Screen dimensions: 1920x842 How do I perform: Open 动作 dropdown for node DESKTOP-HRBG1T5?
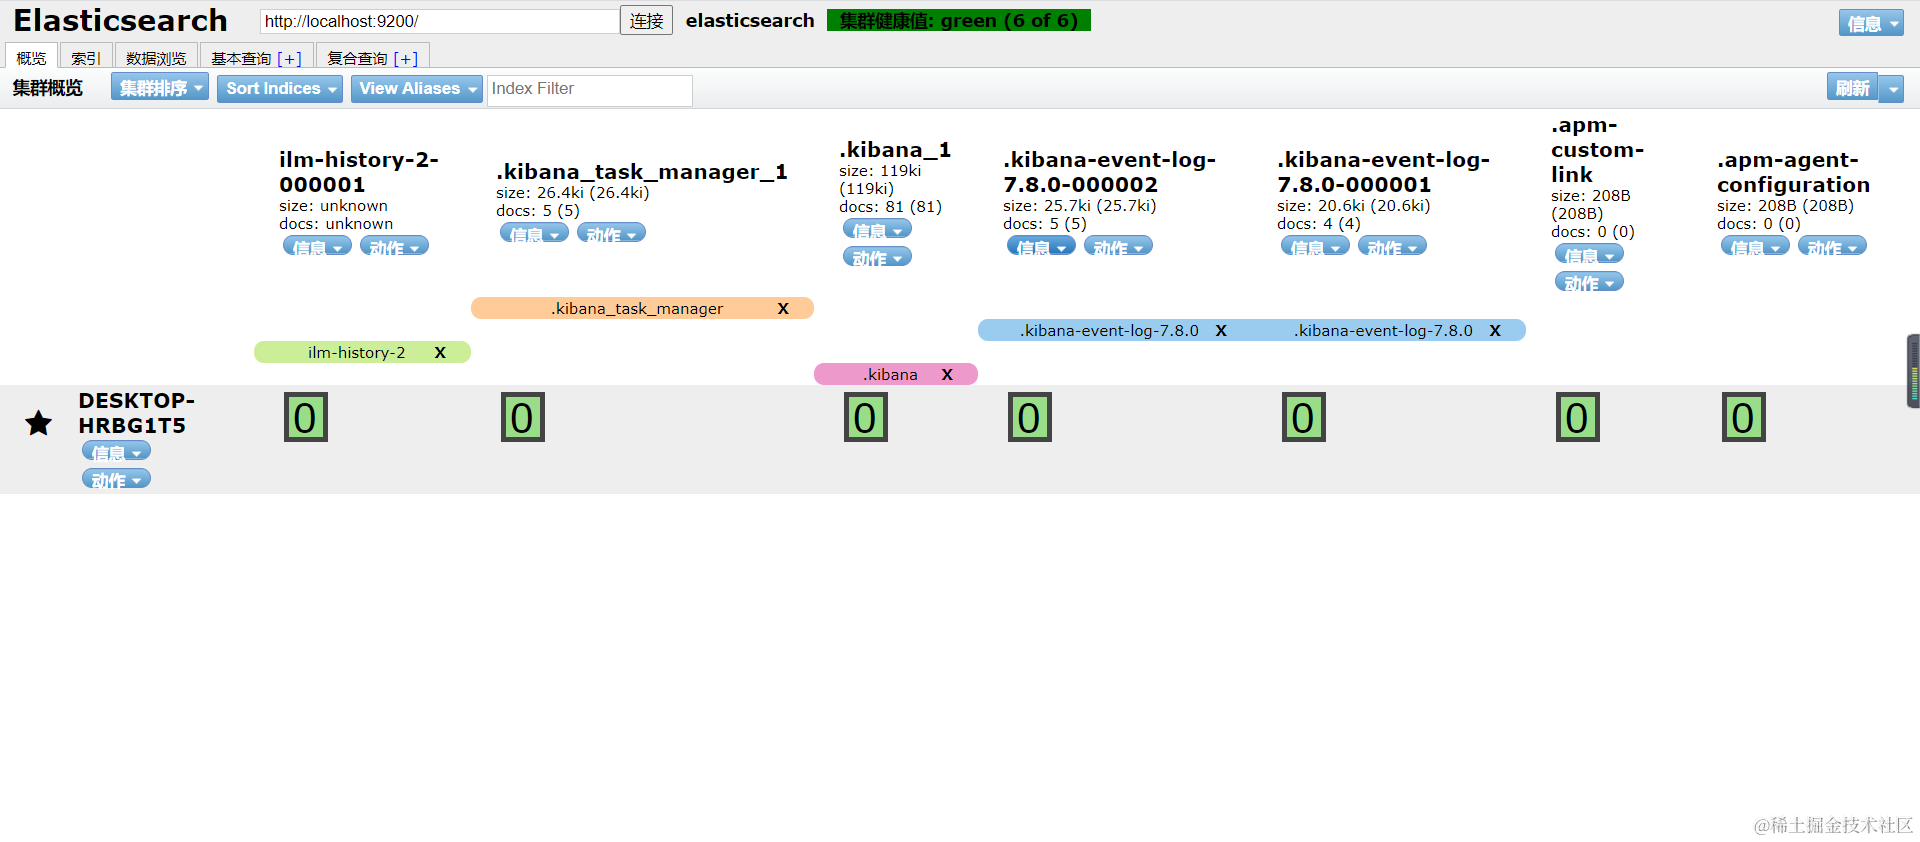pyautogui.click(x=116, y=479)
